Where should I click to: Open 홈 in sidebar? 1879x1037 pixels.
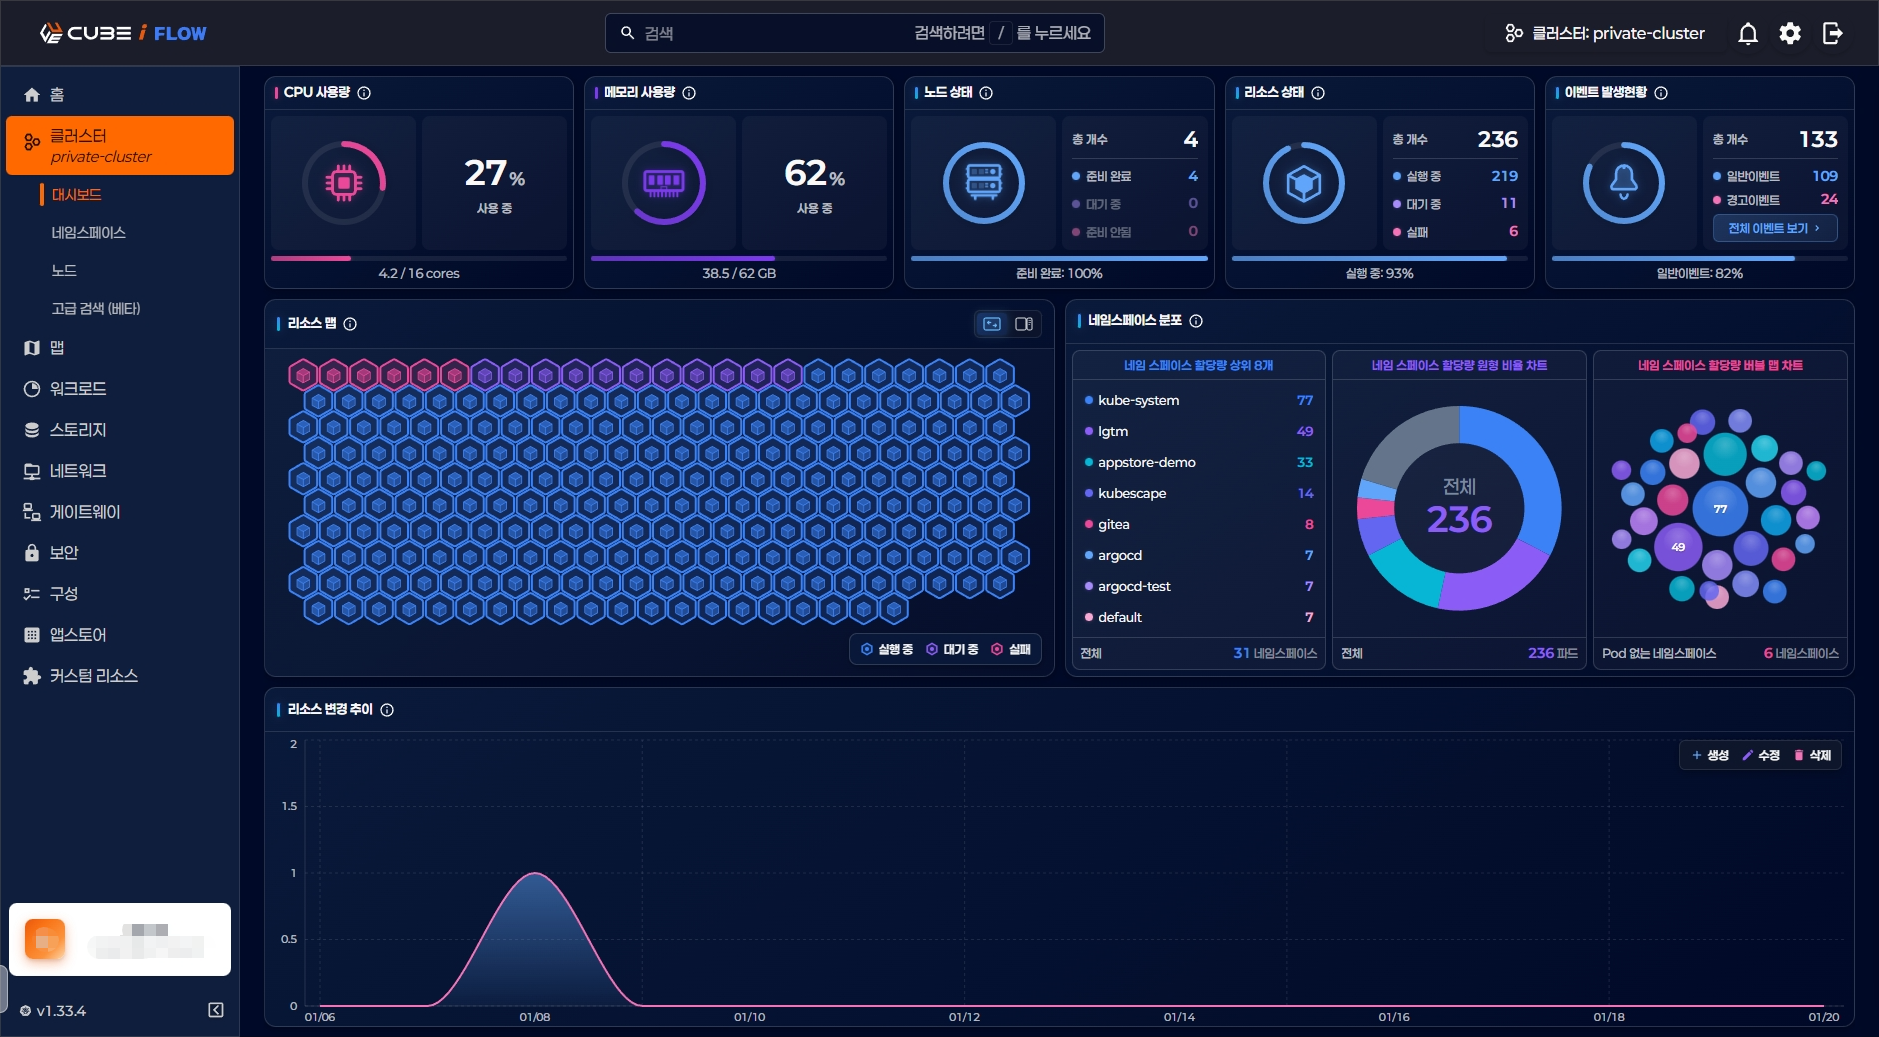click(x=120, y=95)
